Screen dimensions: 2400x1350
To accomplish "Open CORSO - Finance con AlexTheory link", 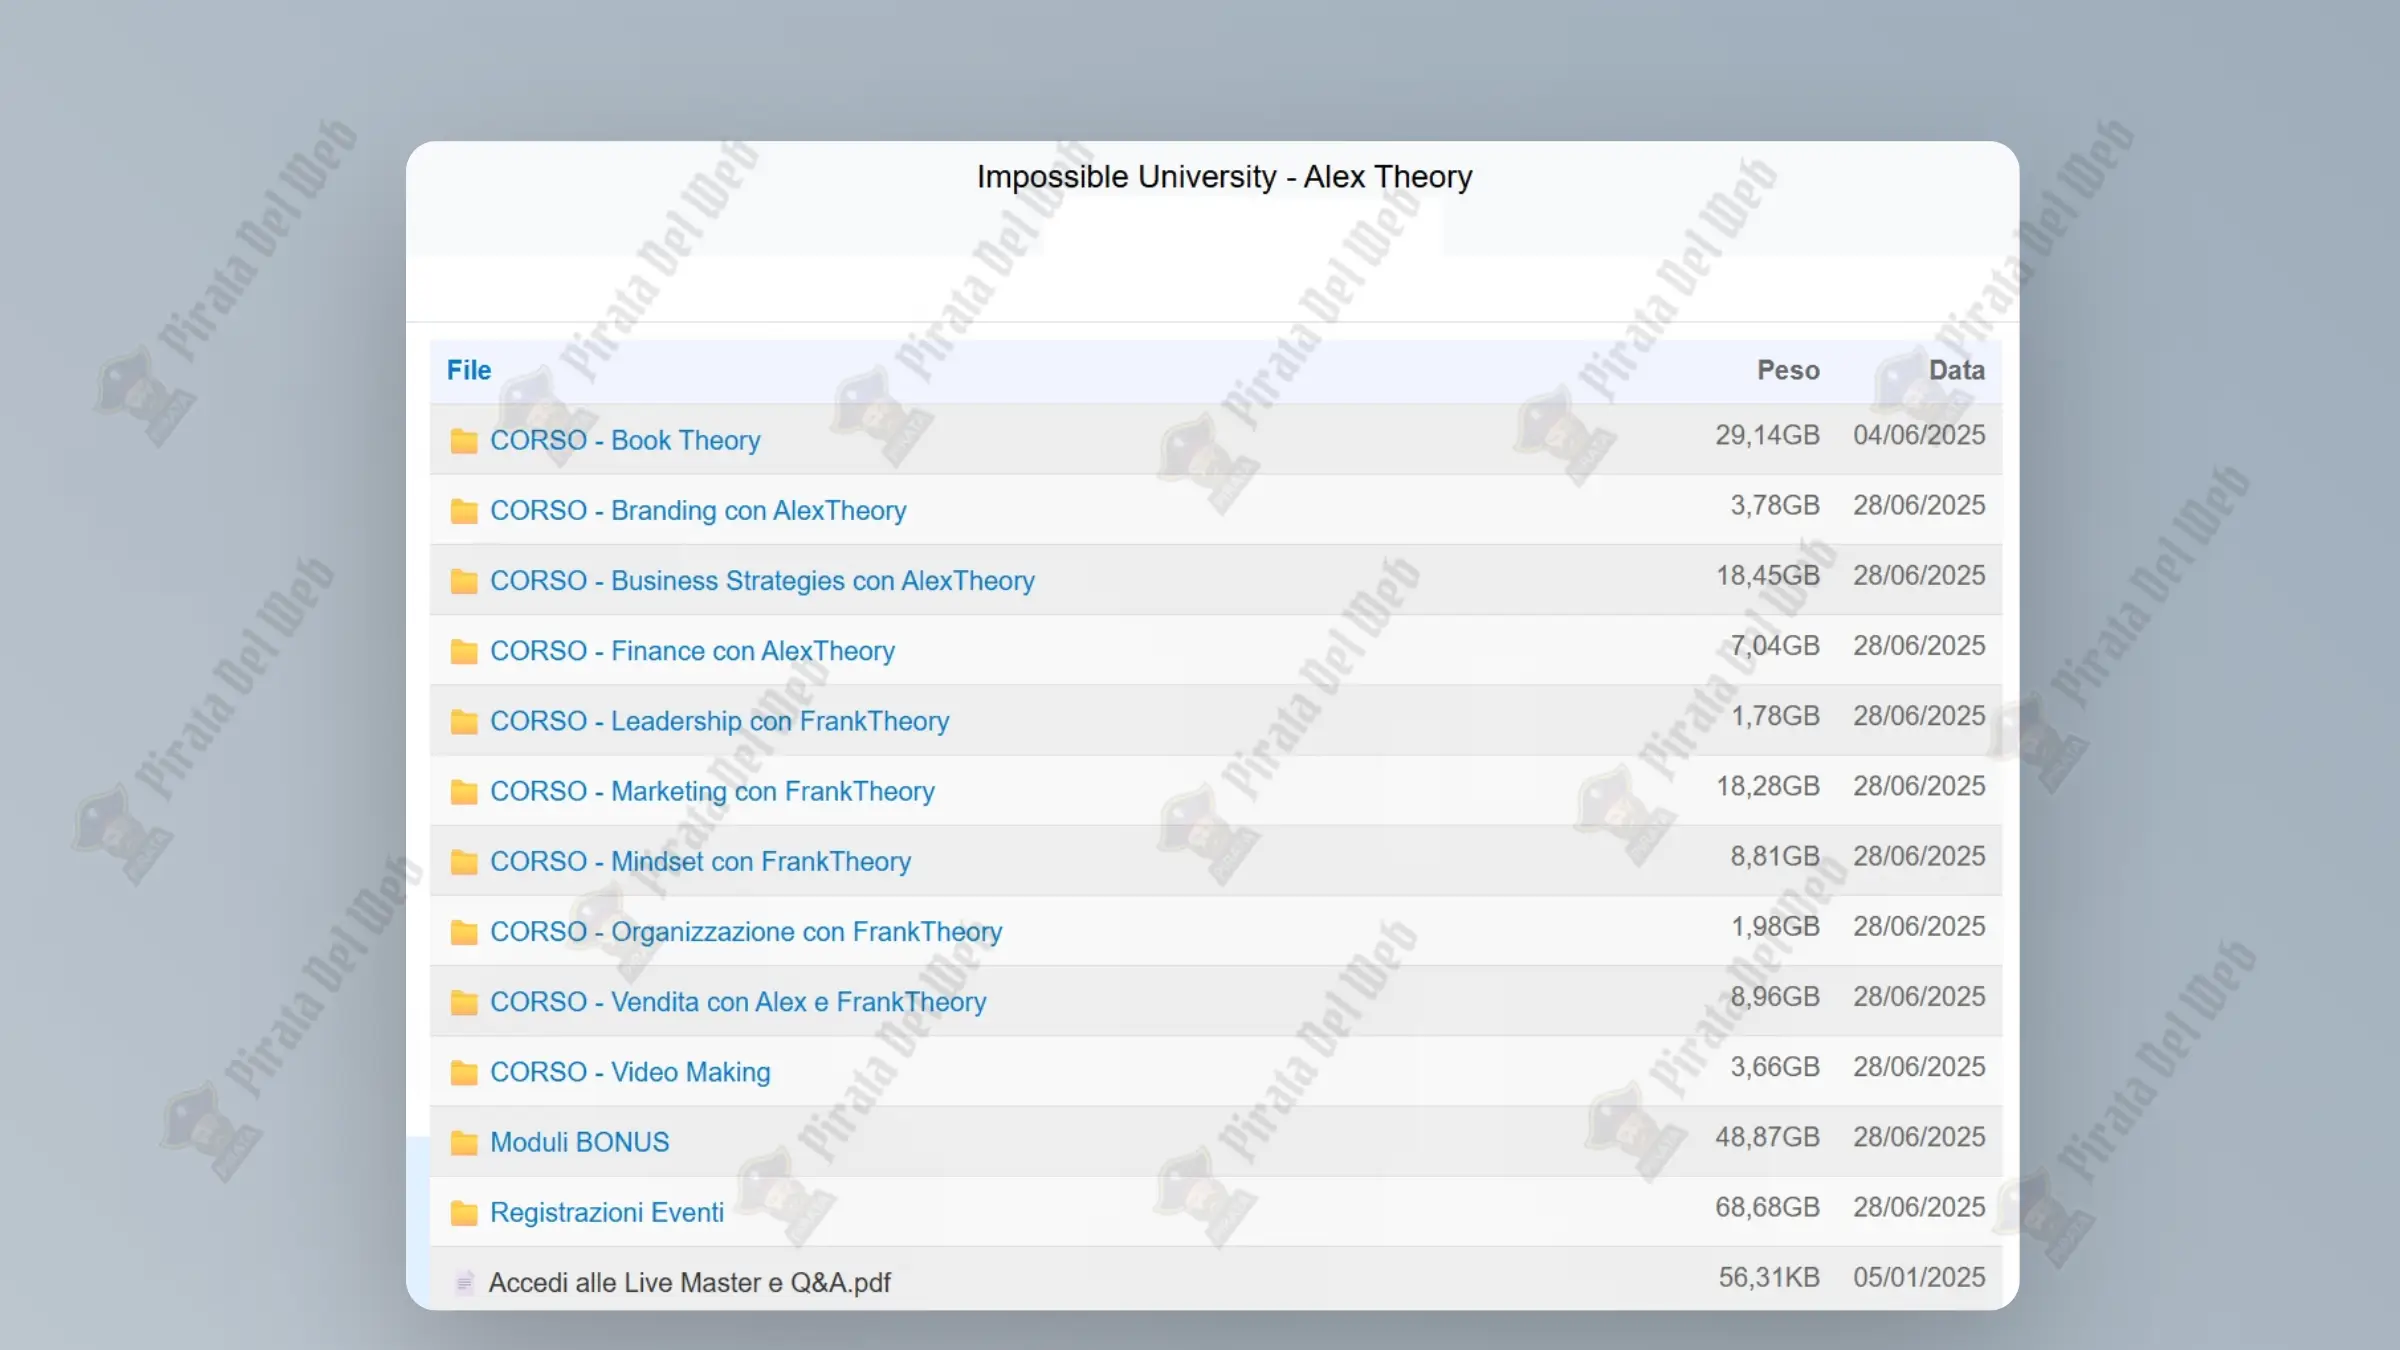I will click(x=692, y=650).
